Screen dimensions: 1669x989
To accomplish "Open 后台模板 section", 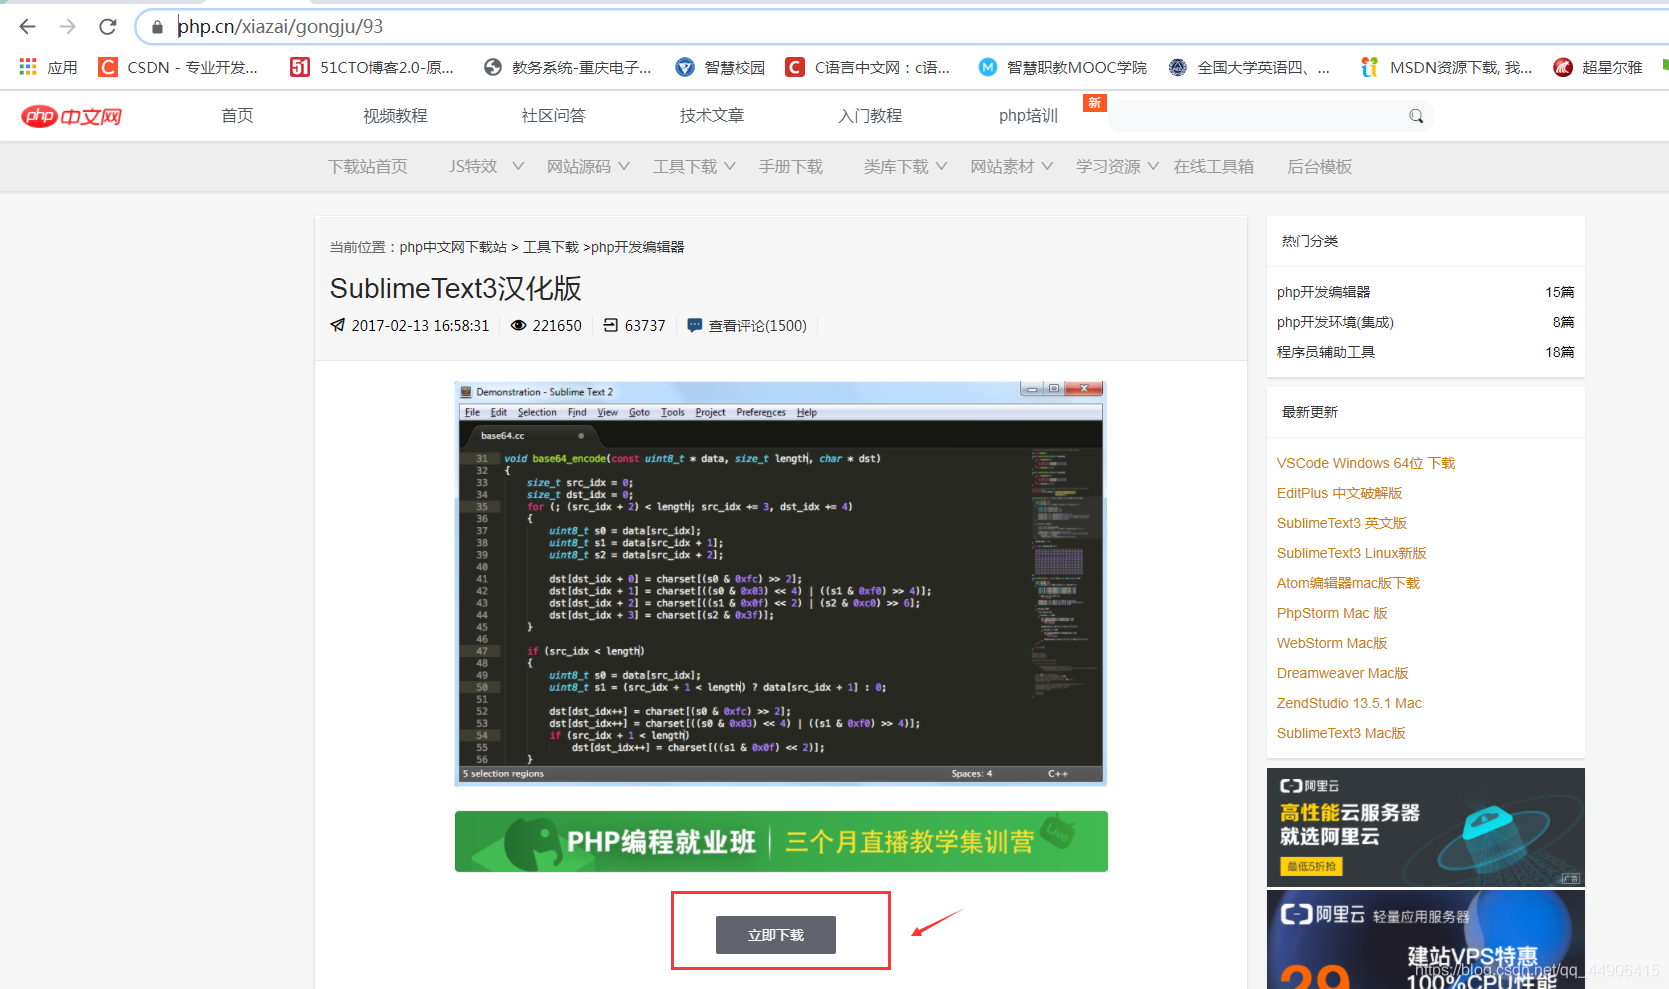I will pos(1320,166).
